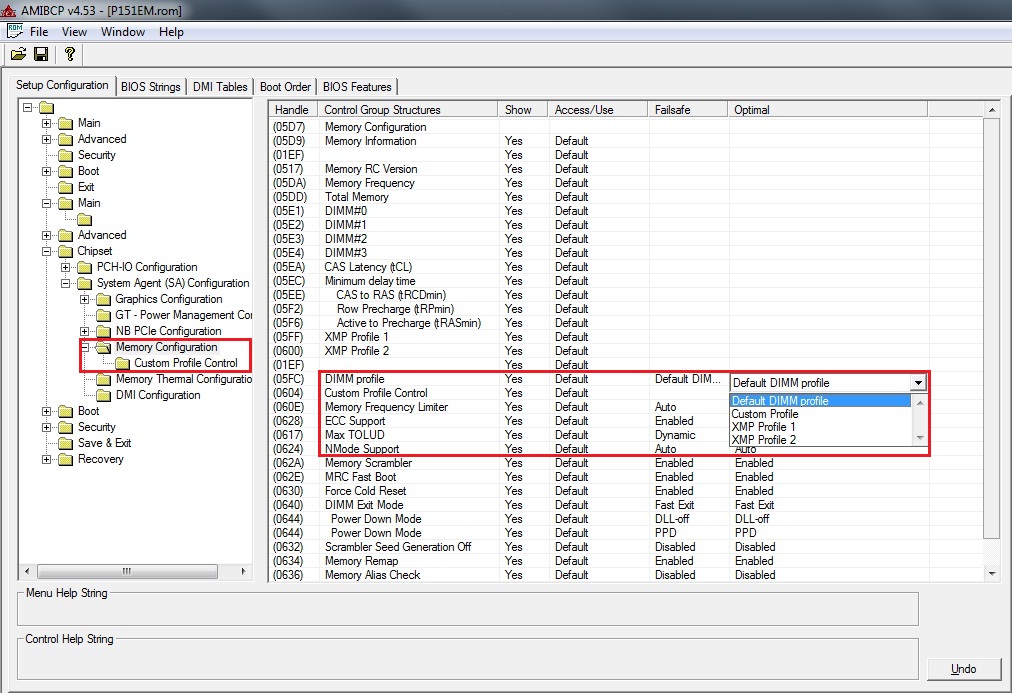
Task: Expand the Graphics Configuration tree node
Action: pyautogui.click(x=85, y=299)
